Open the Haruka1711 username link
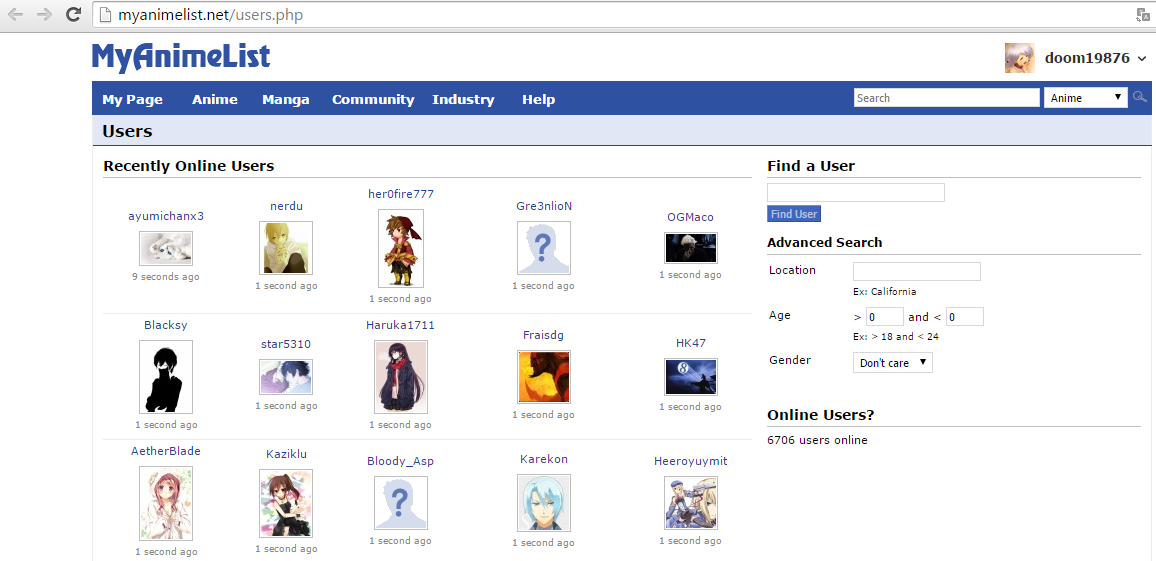 pos(400,324)
